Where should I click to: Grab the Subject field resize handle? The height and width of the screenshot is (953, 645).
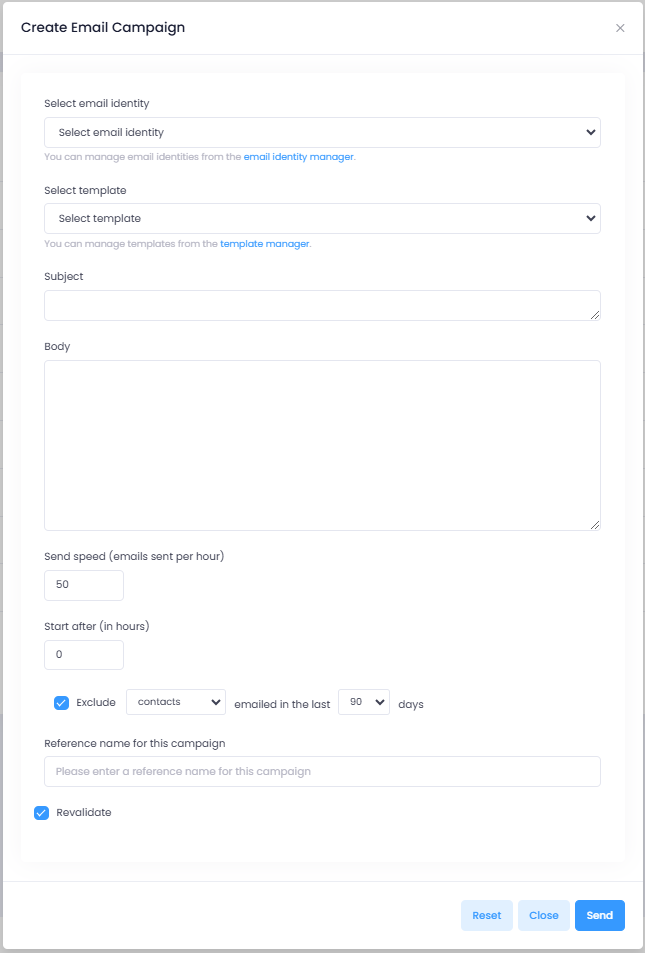coord(595,315)
